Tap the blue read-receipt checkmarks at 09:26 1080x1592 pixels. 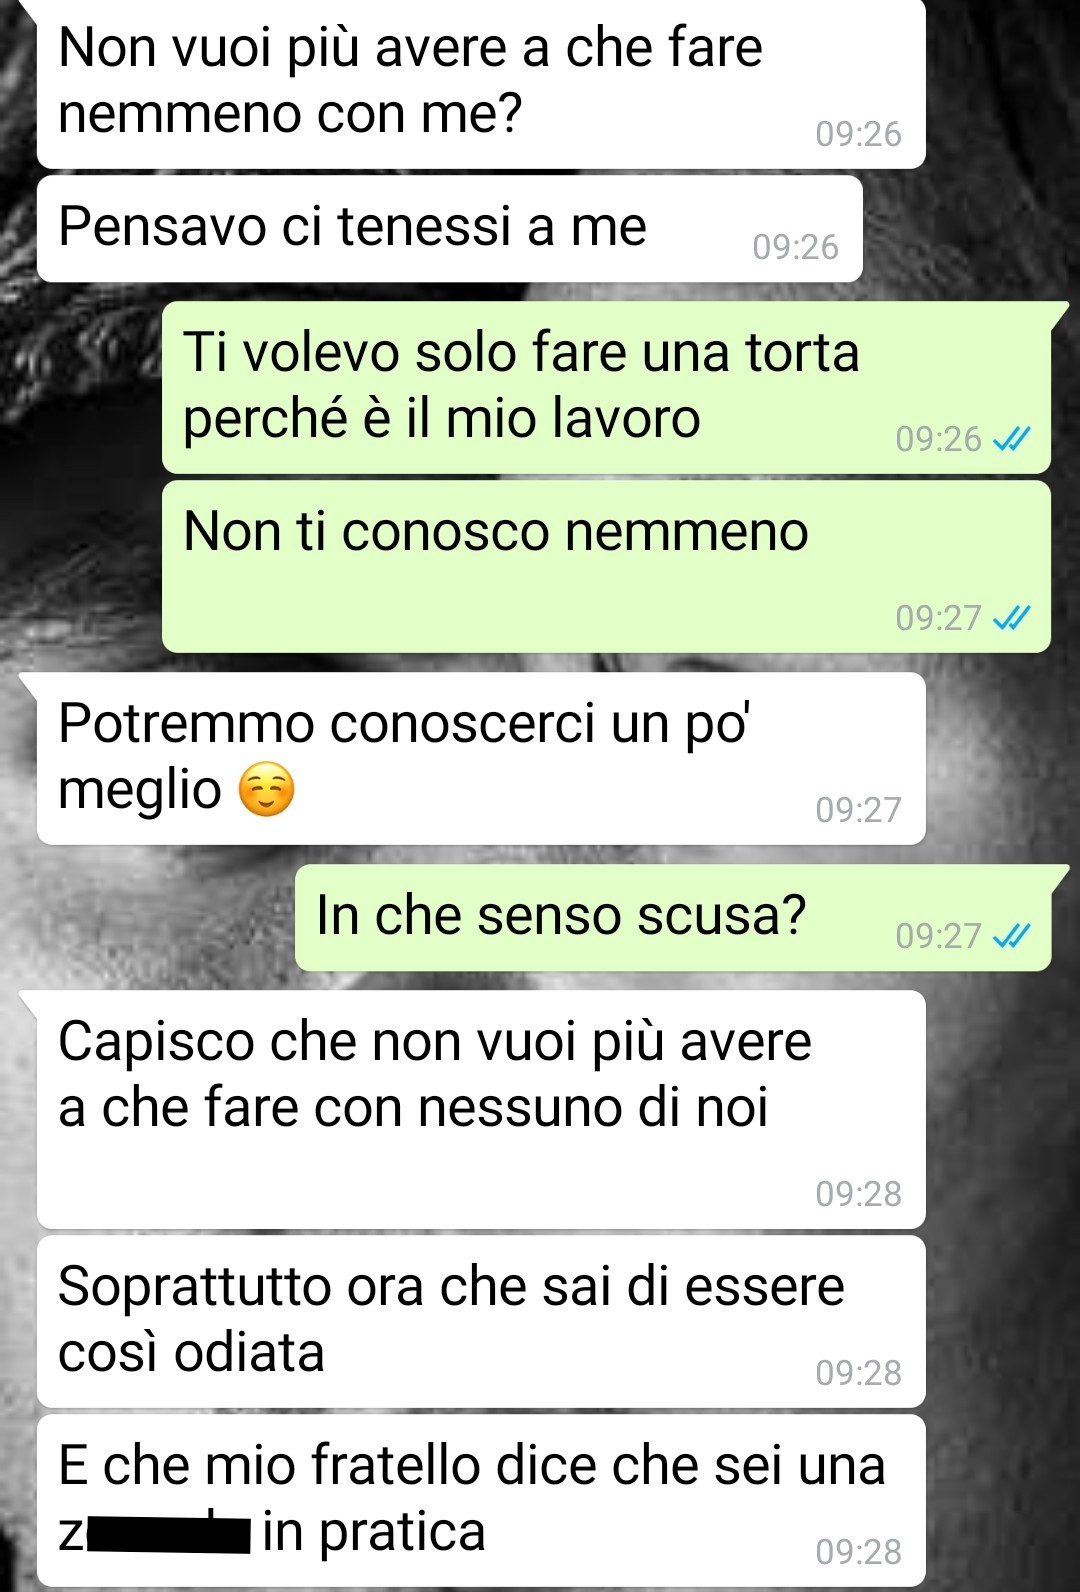pos(1011,439)
